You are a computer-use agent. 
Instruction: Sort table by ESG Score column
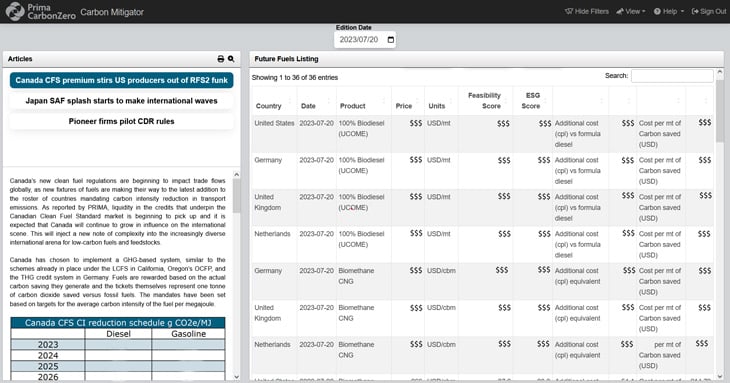pos(532,101)
